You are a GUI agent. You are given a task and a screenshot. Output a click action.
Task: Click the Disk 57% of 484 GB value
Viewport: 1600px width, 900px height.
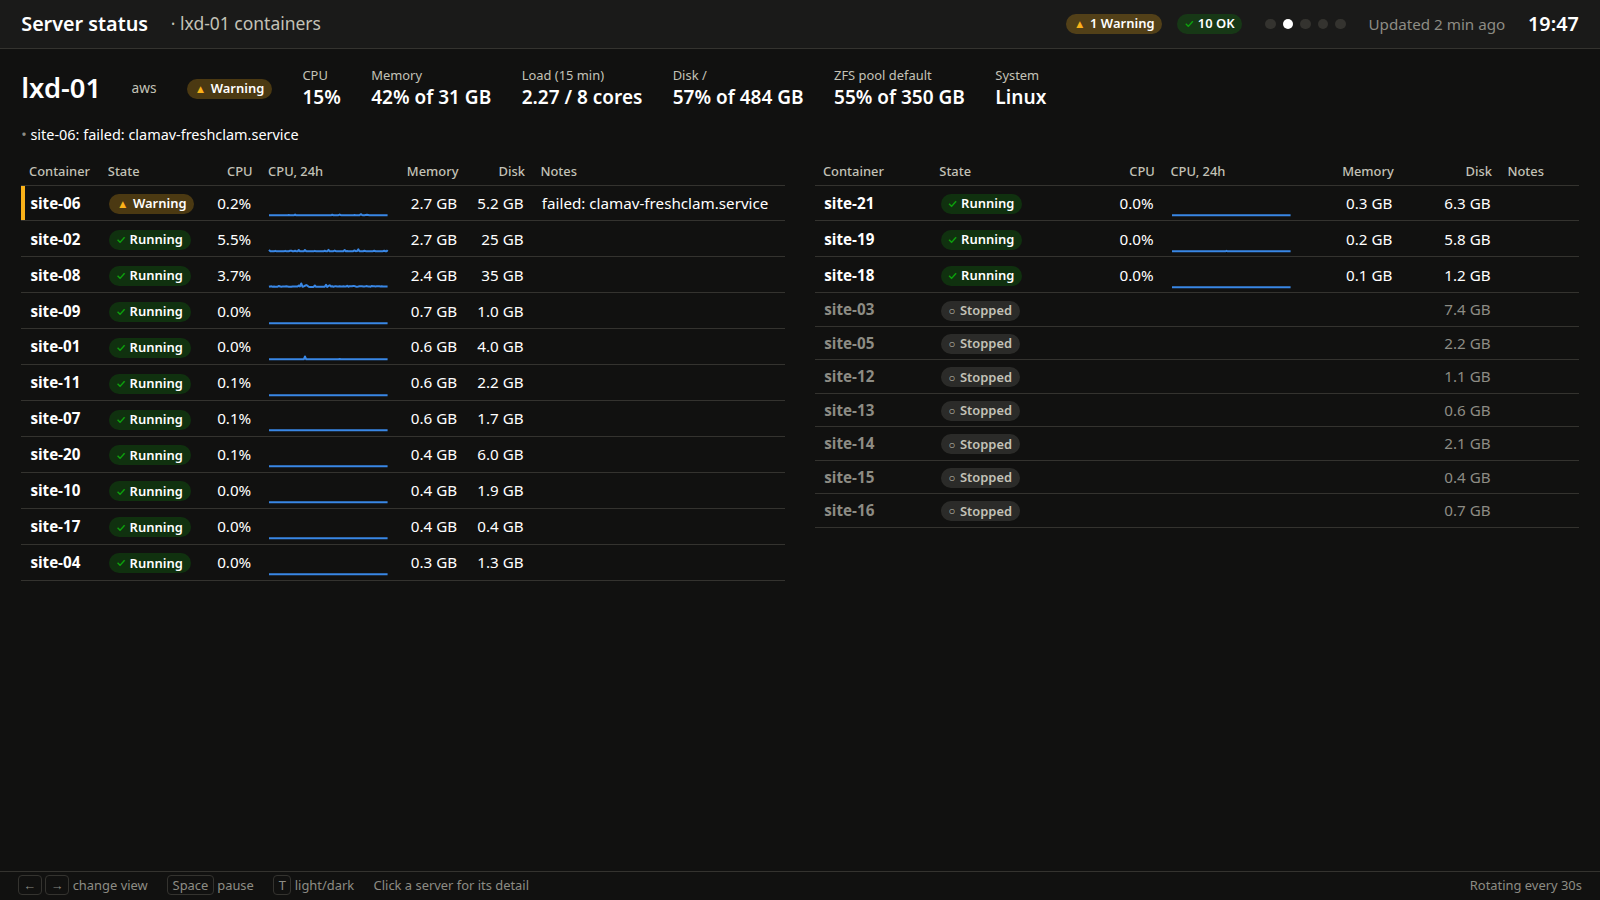click(x=738, y=97)
